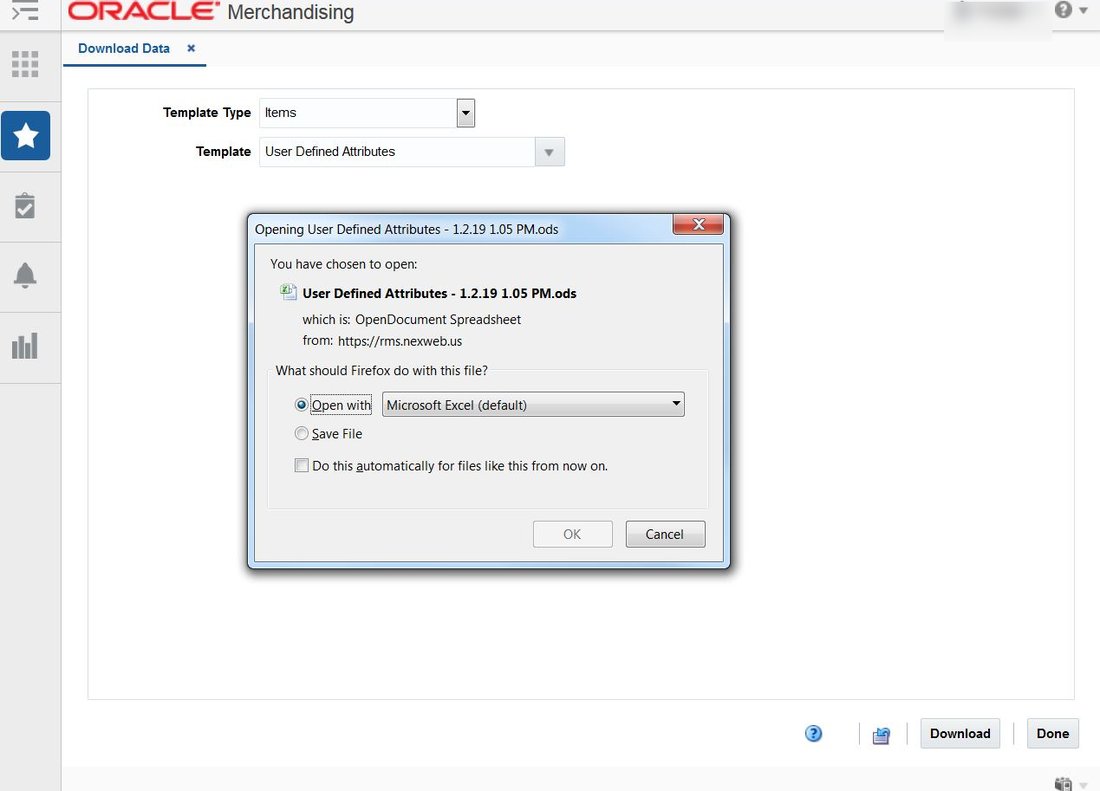Click the blue help icon beside Download
Image resolution: width=1100 pixels, height=791 pixels.
tap(813, 733)
